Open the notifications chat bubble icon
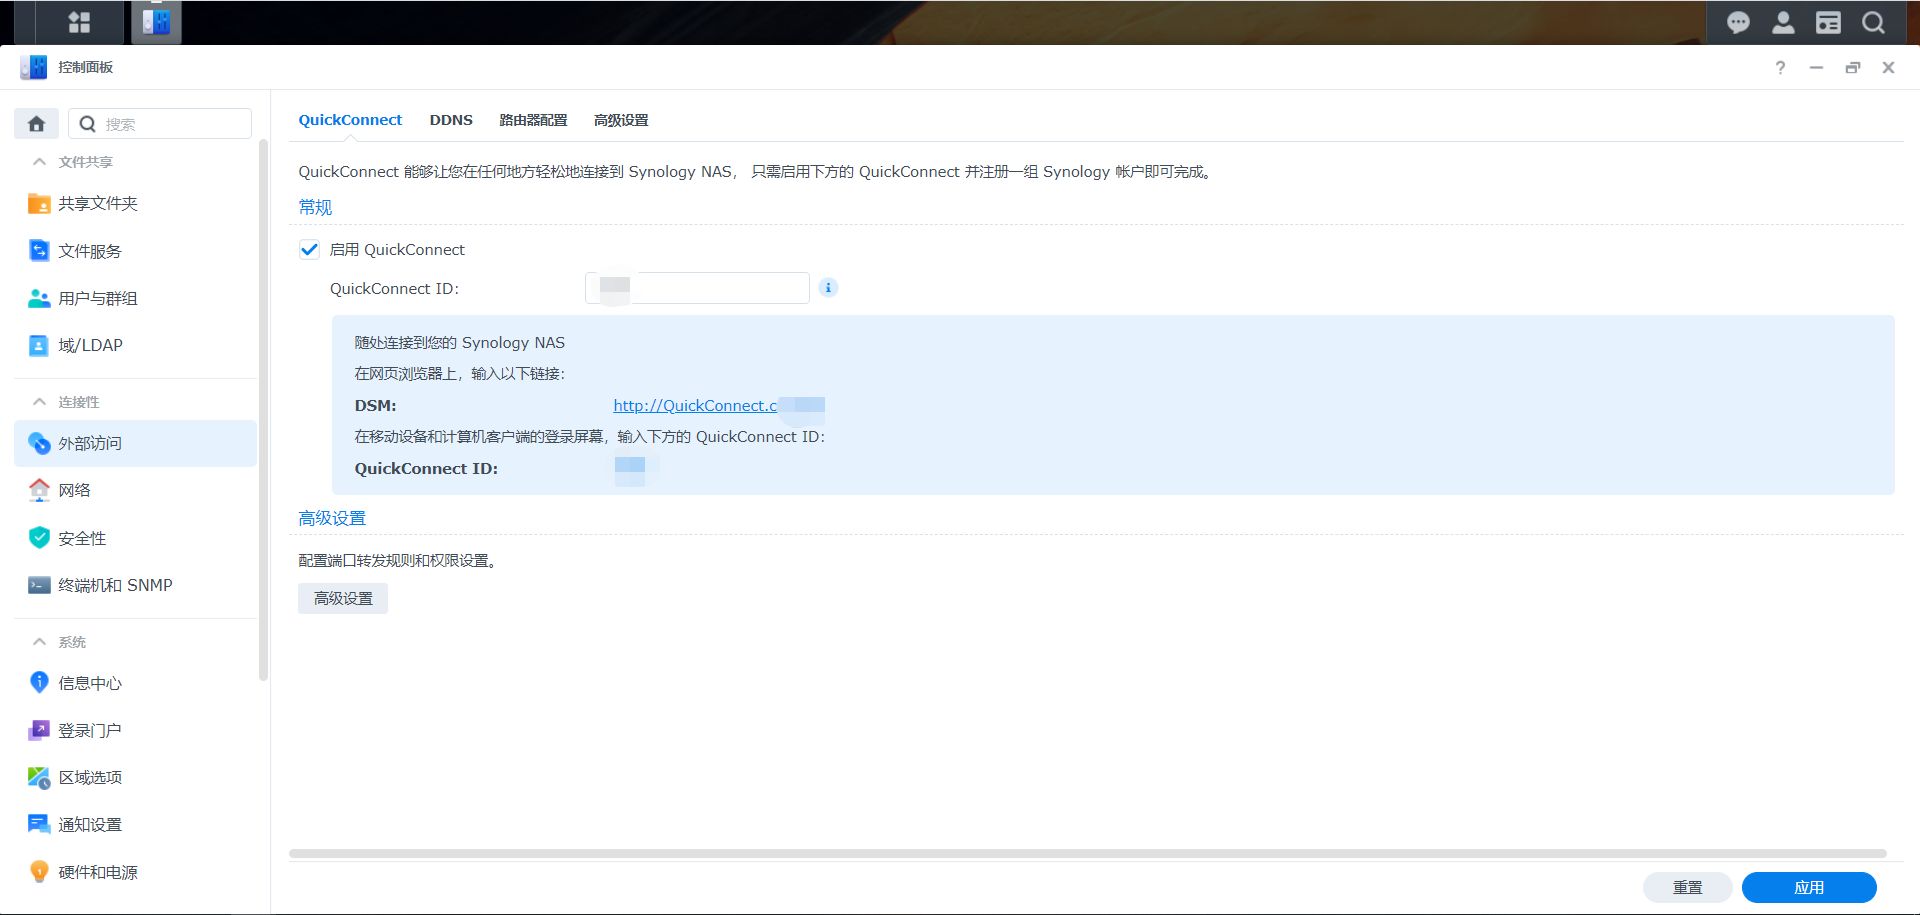This screenshot has width=1920, height=915. 1738,22
